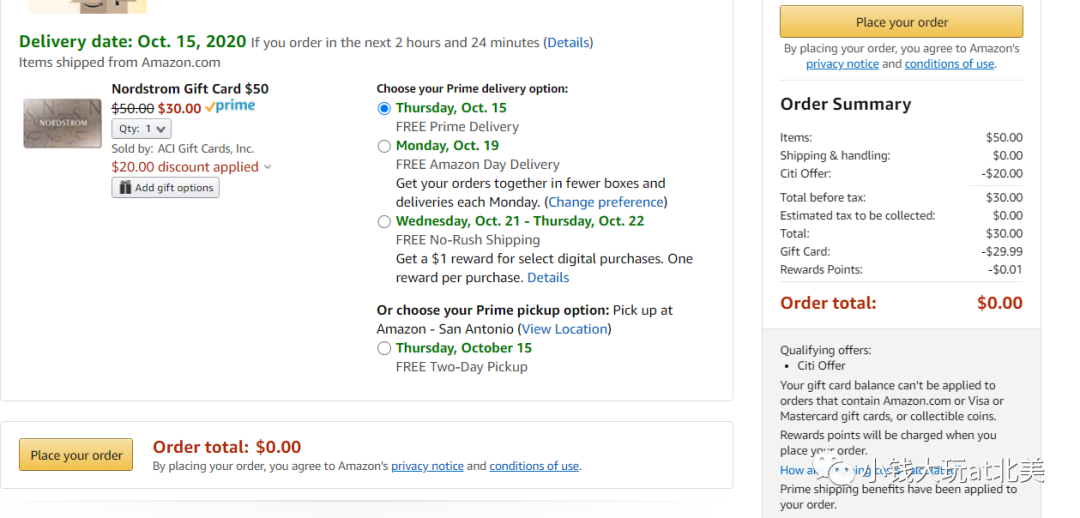Choose No-Rush Shipping Oct. 21-22 option
Viewport: 1080px width, 518px height.
pyautogui.click(x=384, y=222)
